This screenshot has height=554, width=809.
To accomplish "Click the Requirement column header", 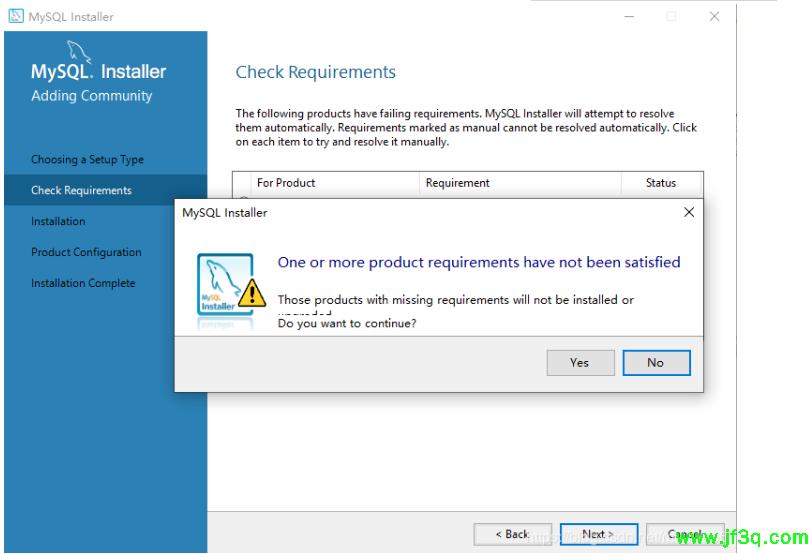I will 457,183.
